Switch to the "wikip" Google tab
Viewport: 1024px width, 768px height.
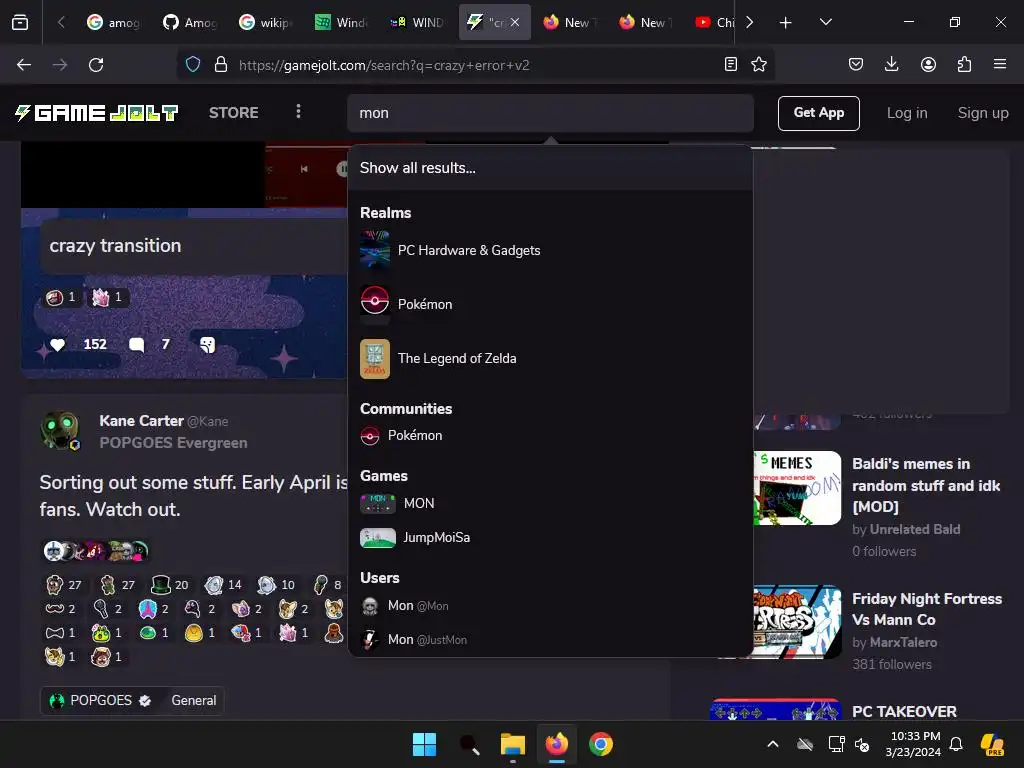(266, 22)
